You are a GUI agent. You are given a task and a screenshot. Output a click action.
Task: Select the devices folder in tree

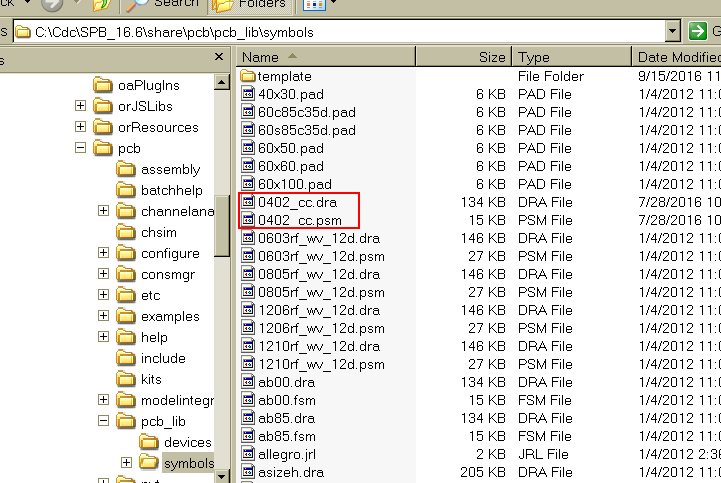[175, 442]
